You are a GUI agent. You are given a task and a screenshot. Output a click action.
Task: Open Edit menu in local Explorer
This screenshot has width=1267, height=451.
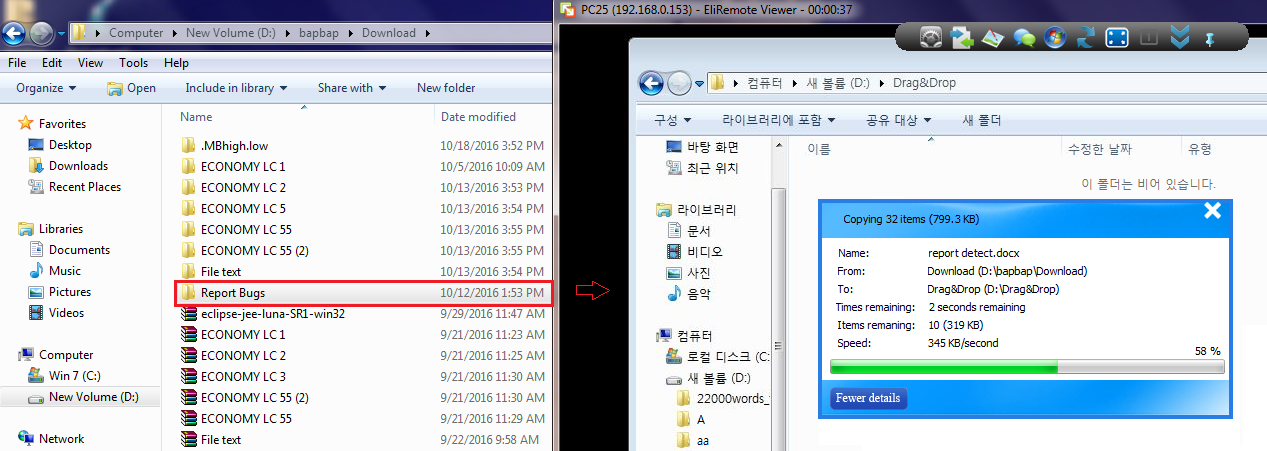[x=52, y=63]
